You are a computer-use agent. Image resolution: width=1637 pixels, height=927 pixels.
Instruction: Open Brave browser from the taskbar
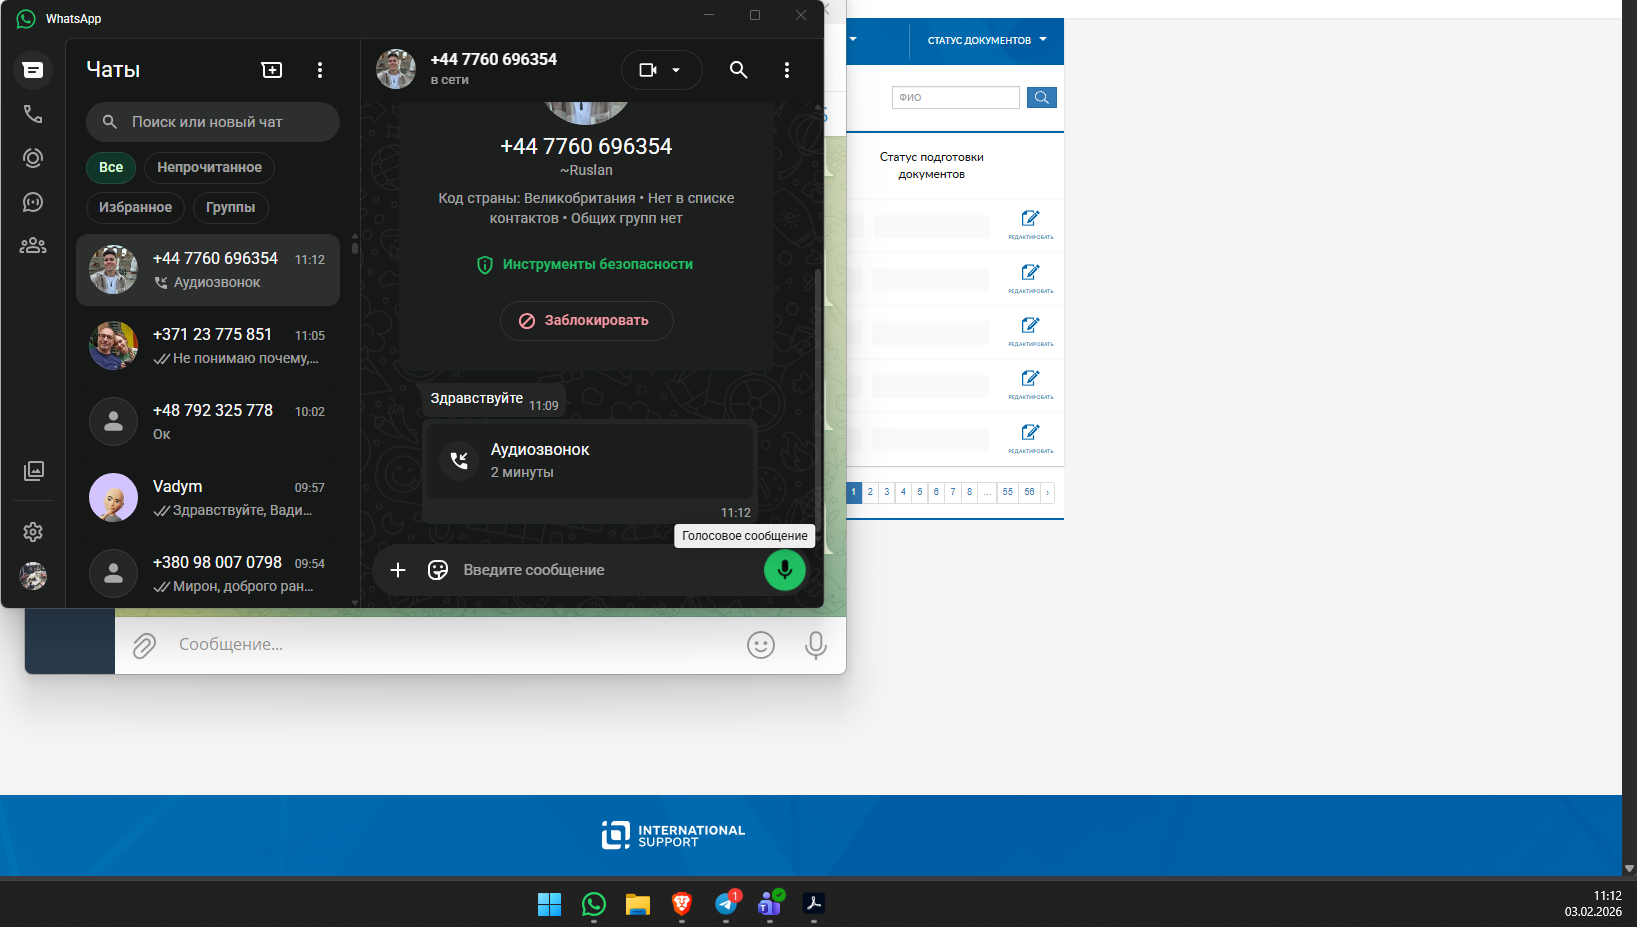pos(682,905)
